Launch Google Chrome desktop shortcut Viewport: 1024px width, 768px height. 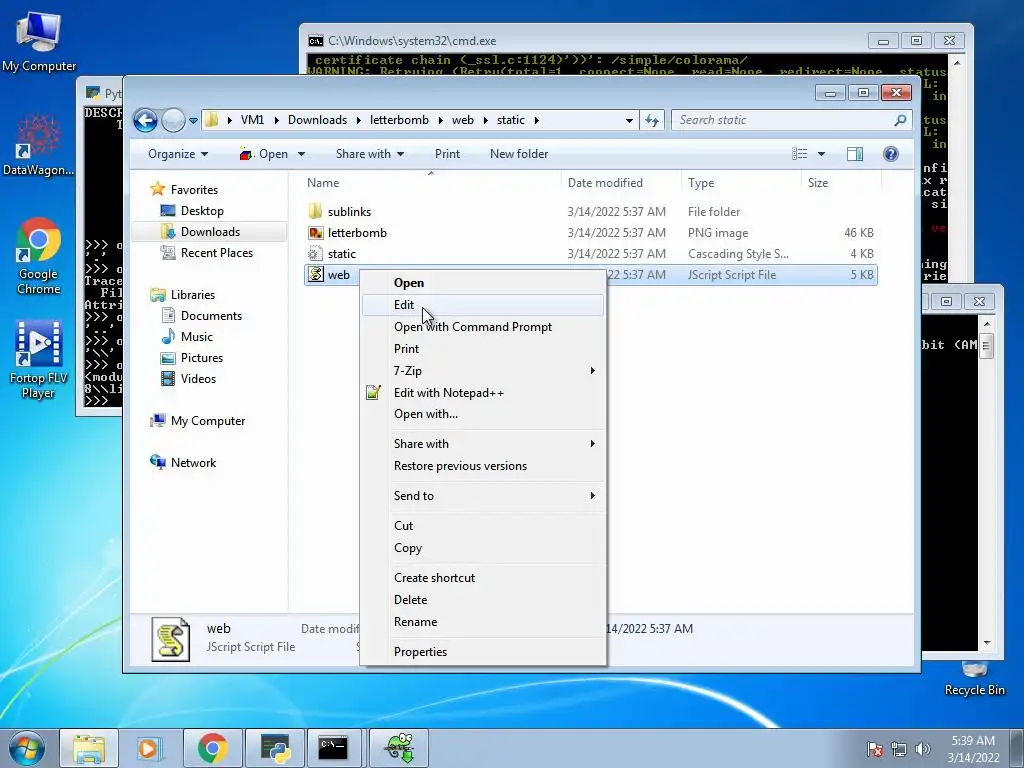tap(39, 256)
